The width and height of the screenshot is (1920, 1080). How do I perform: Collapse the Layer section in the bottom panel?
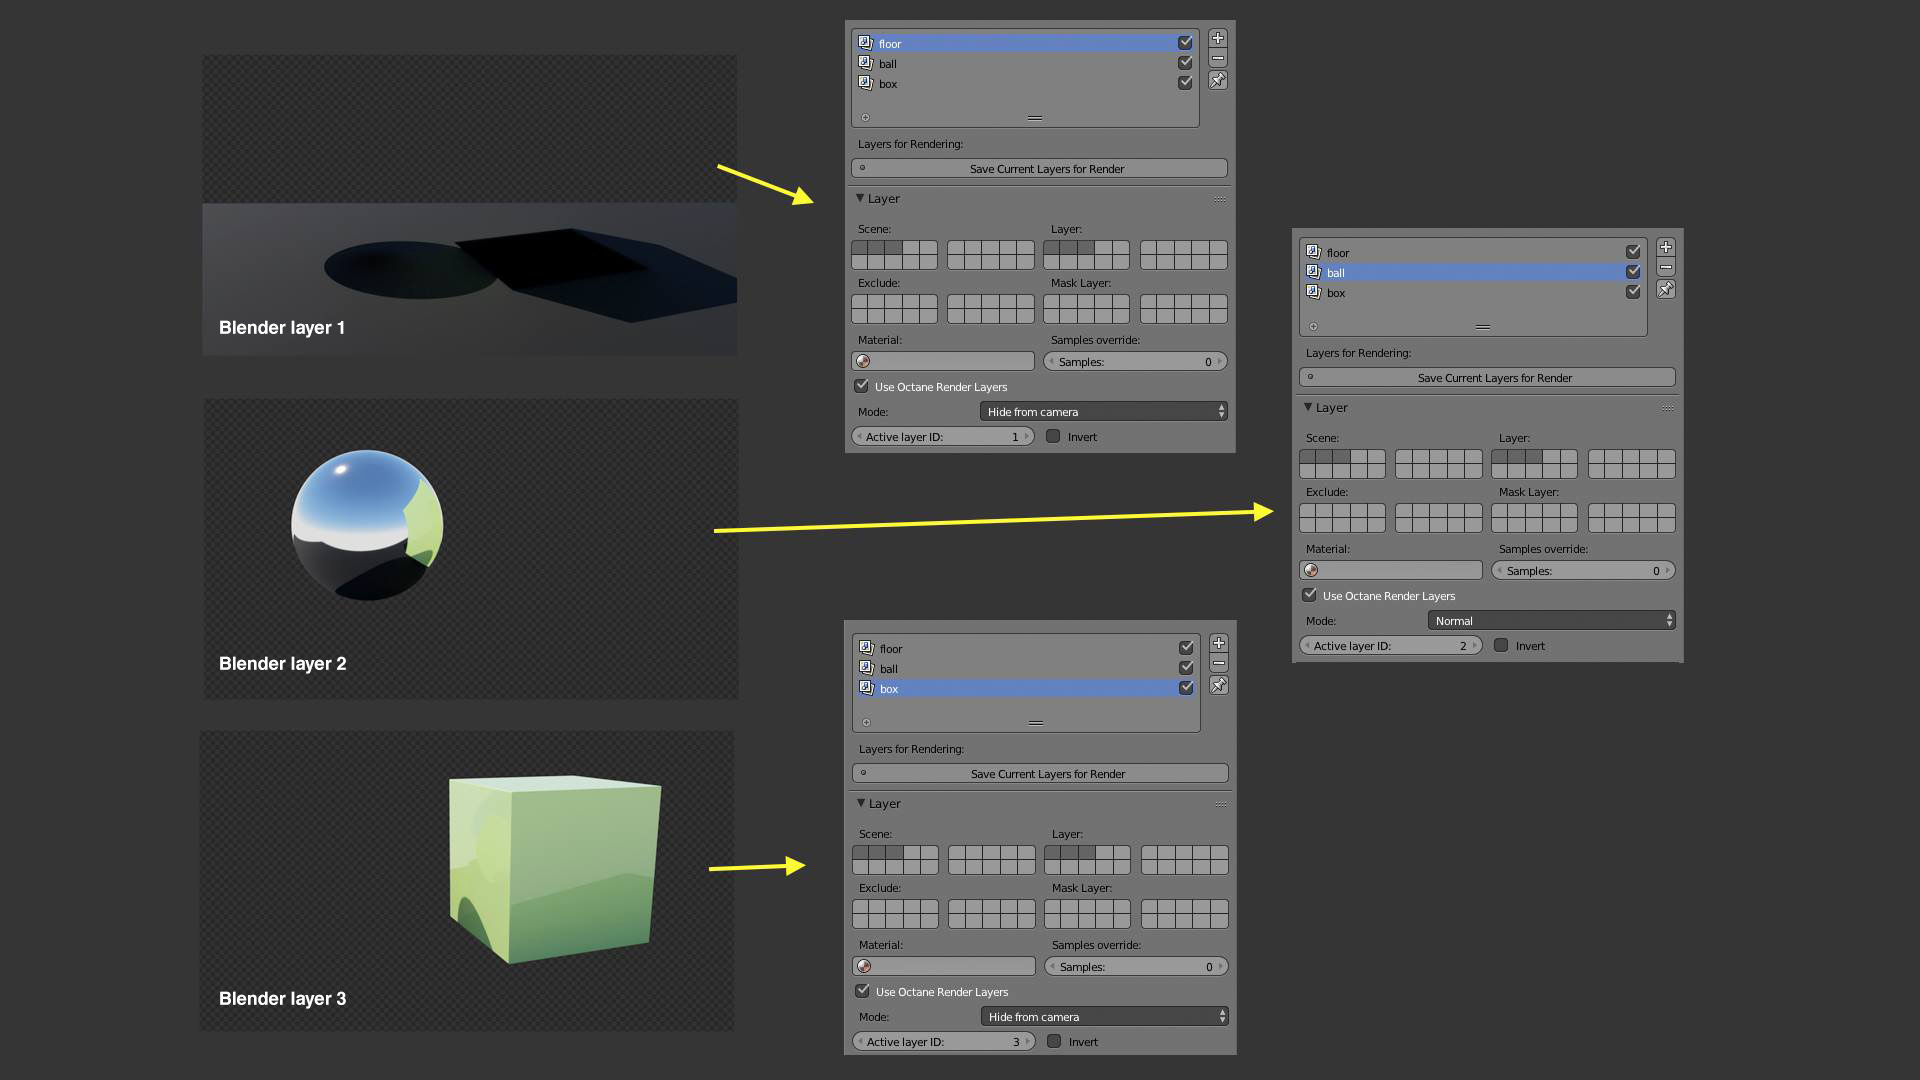861,803
